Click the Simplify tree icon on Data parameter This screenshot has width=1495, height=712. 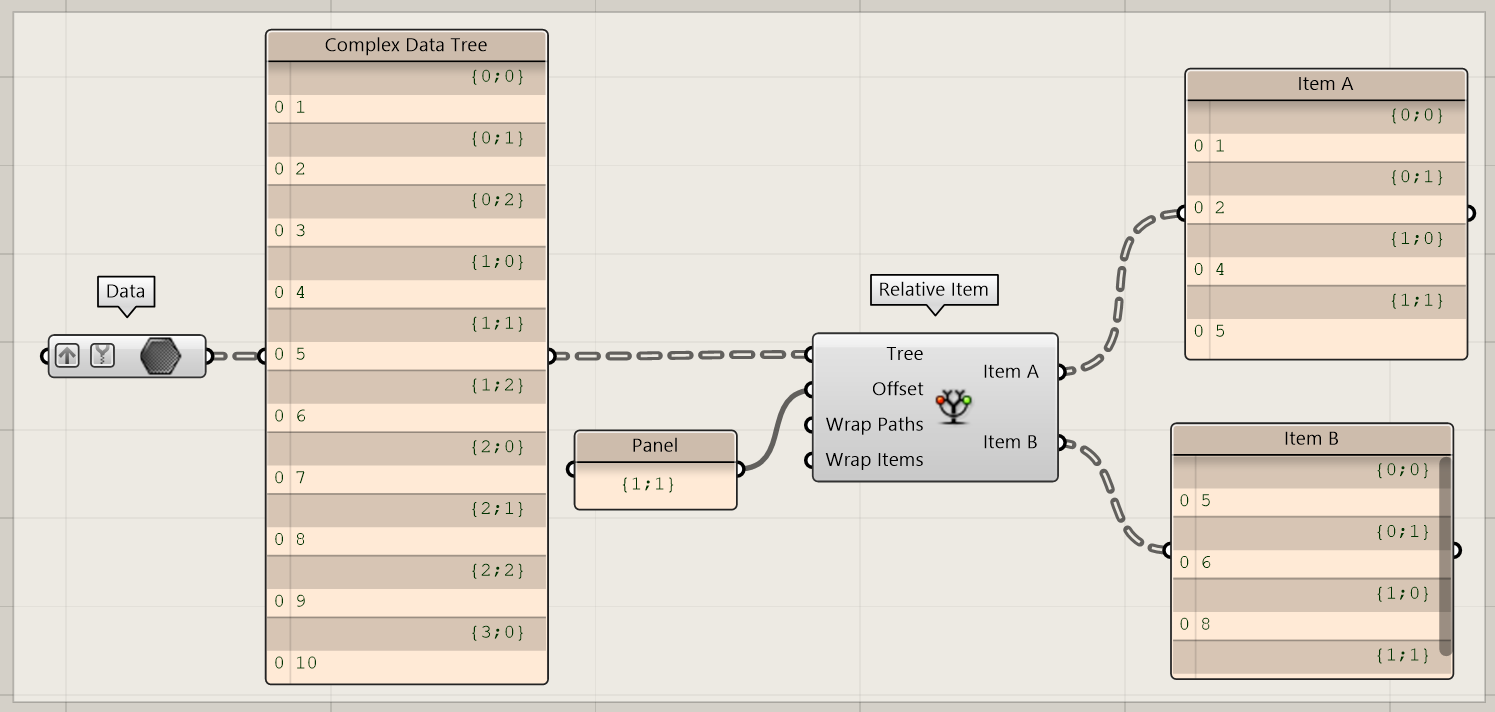pos(102,355)
